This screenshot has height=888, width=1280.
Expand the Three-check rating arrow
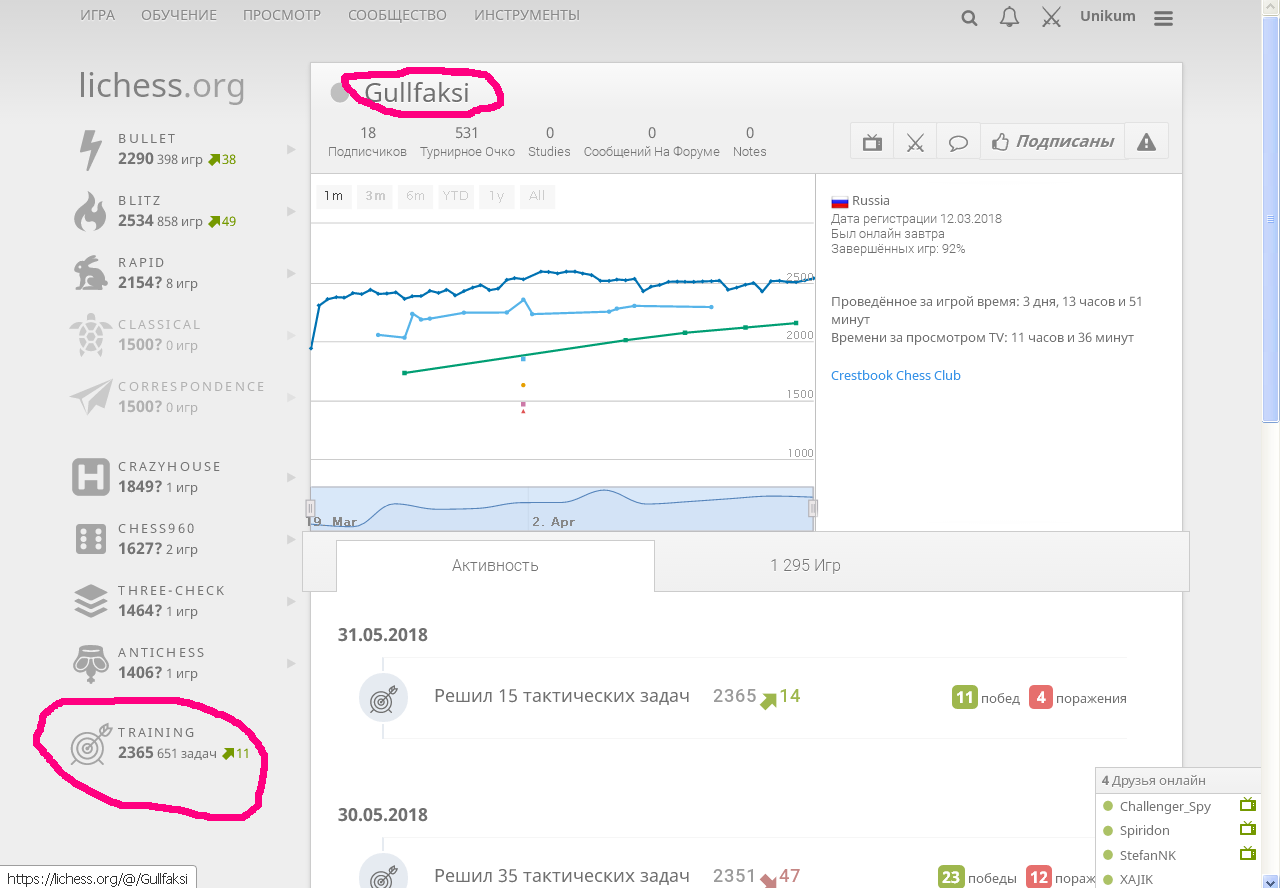coord(291,602)
